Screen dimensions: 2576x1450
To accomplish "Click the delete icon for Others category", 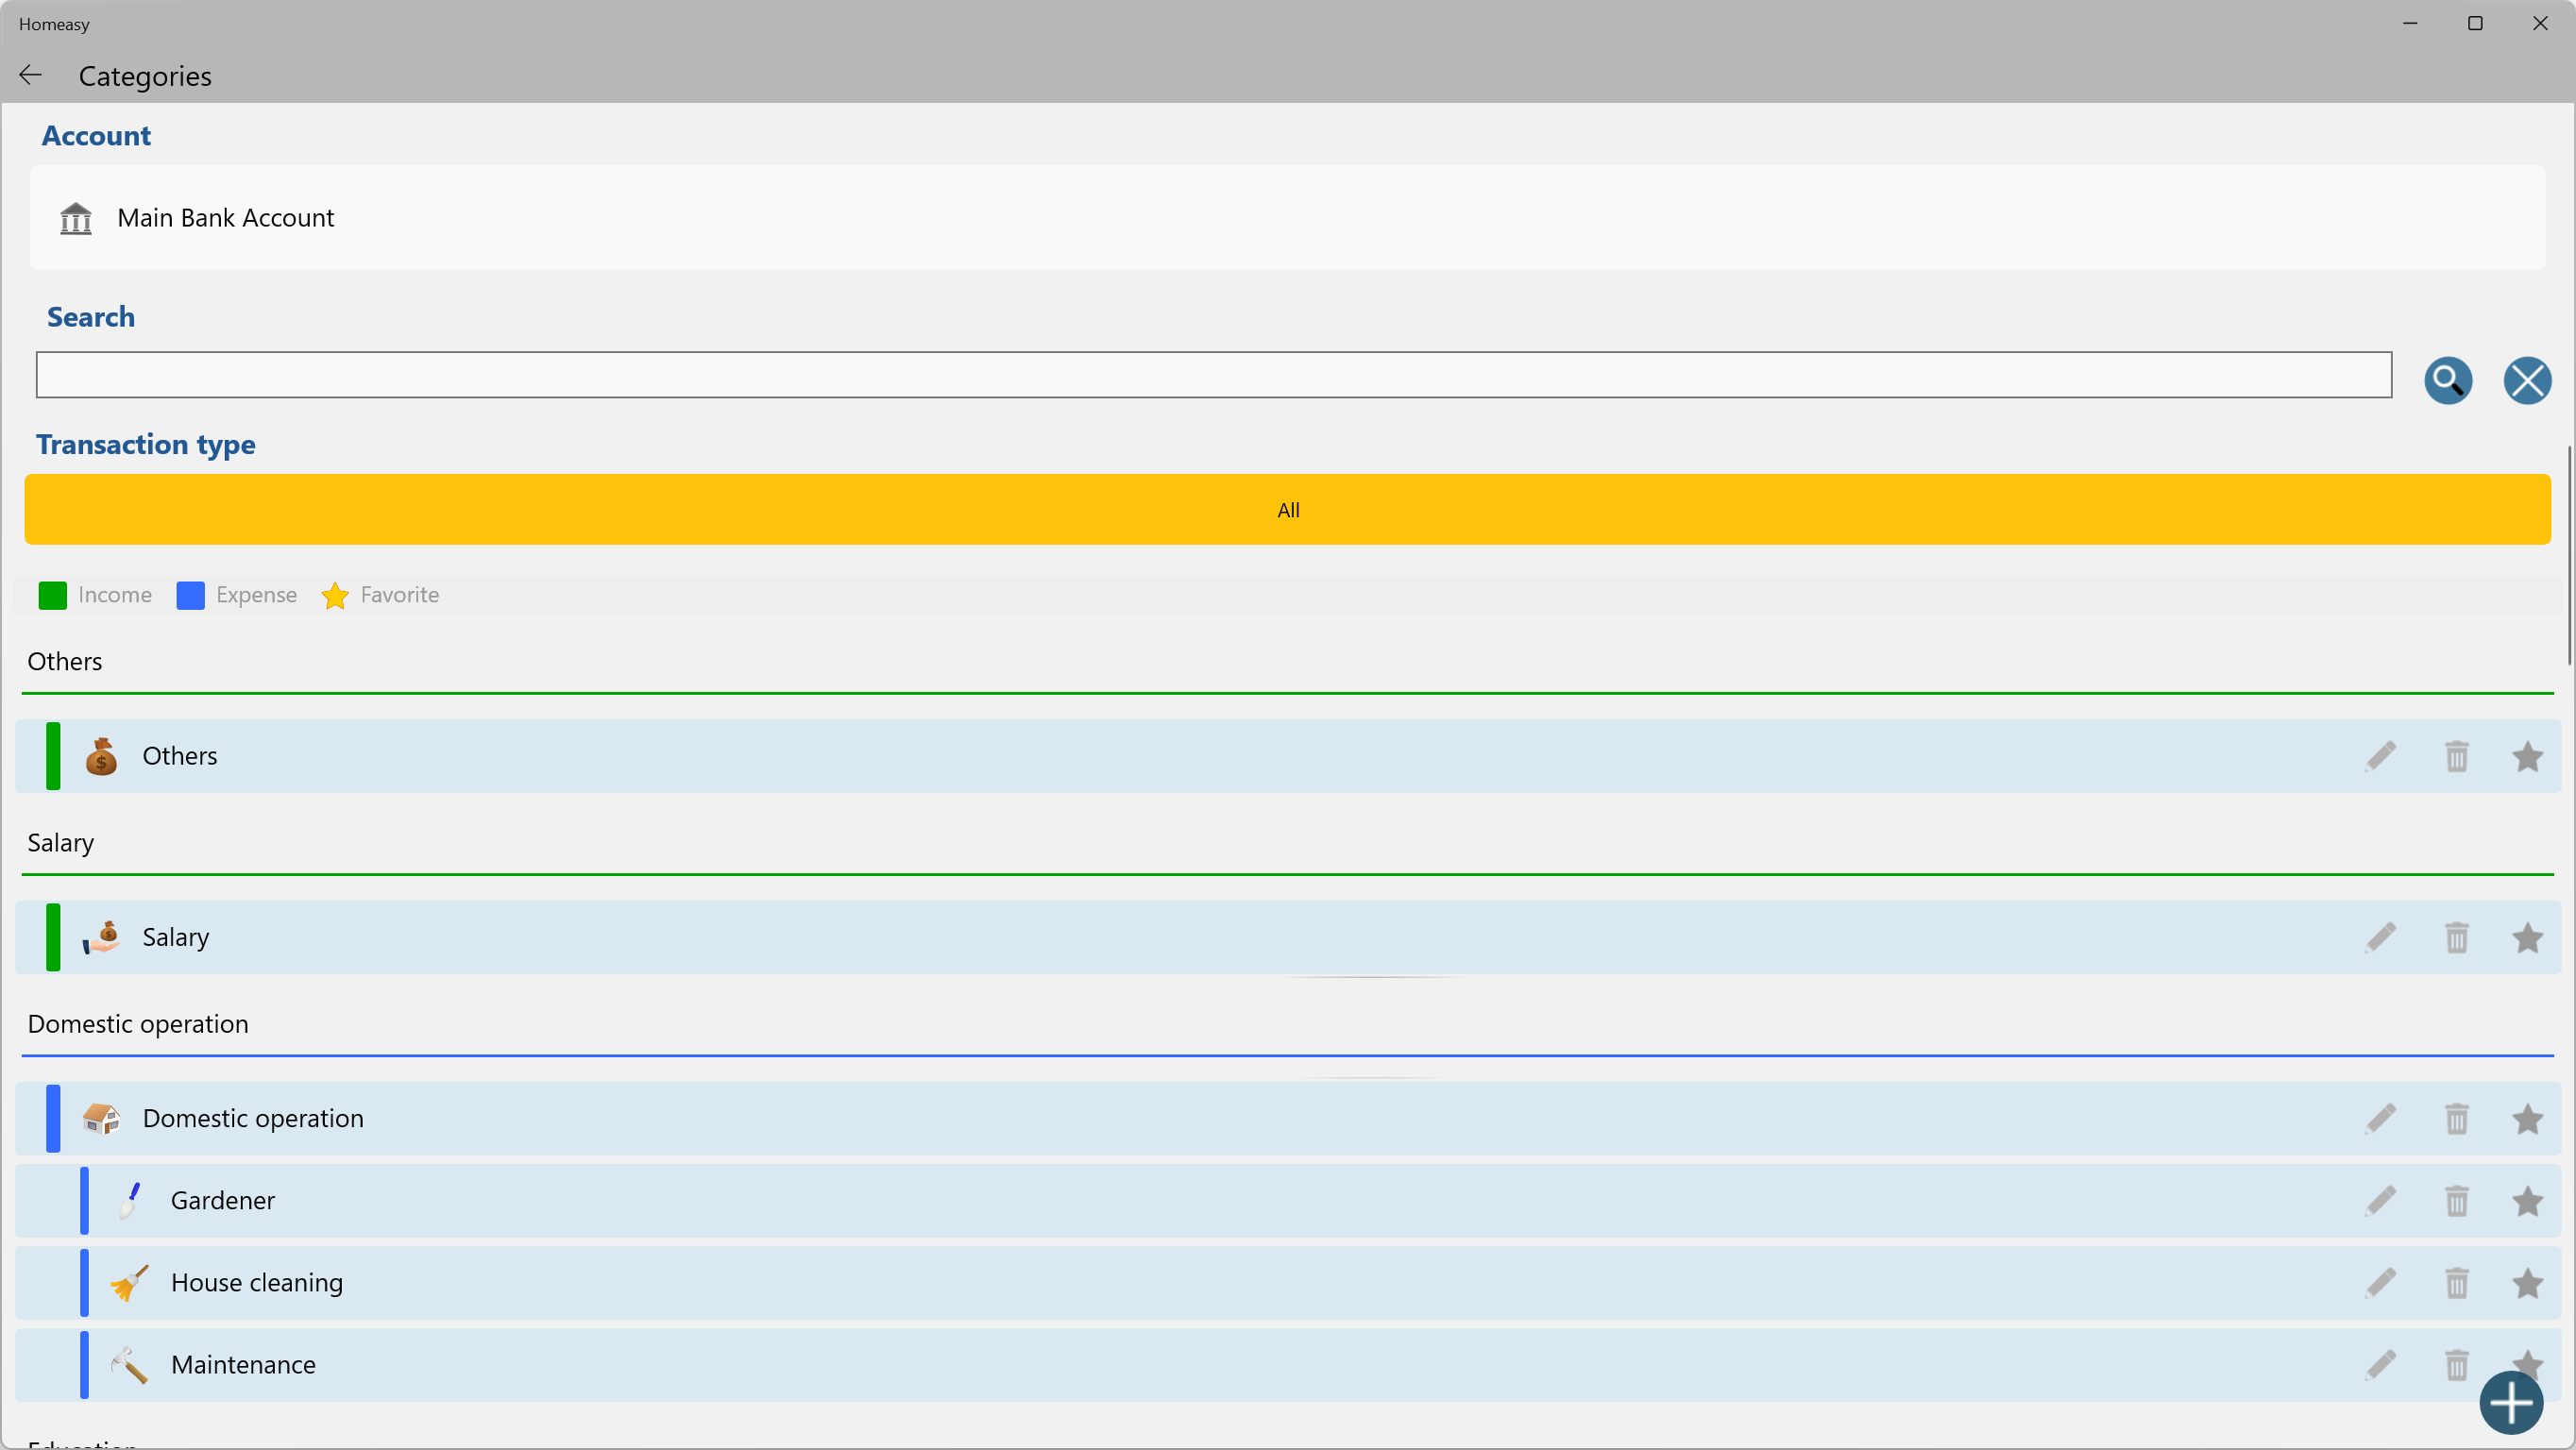I will (x=2457, y=757).
